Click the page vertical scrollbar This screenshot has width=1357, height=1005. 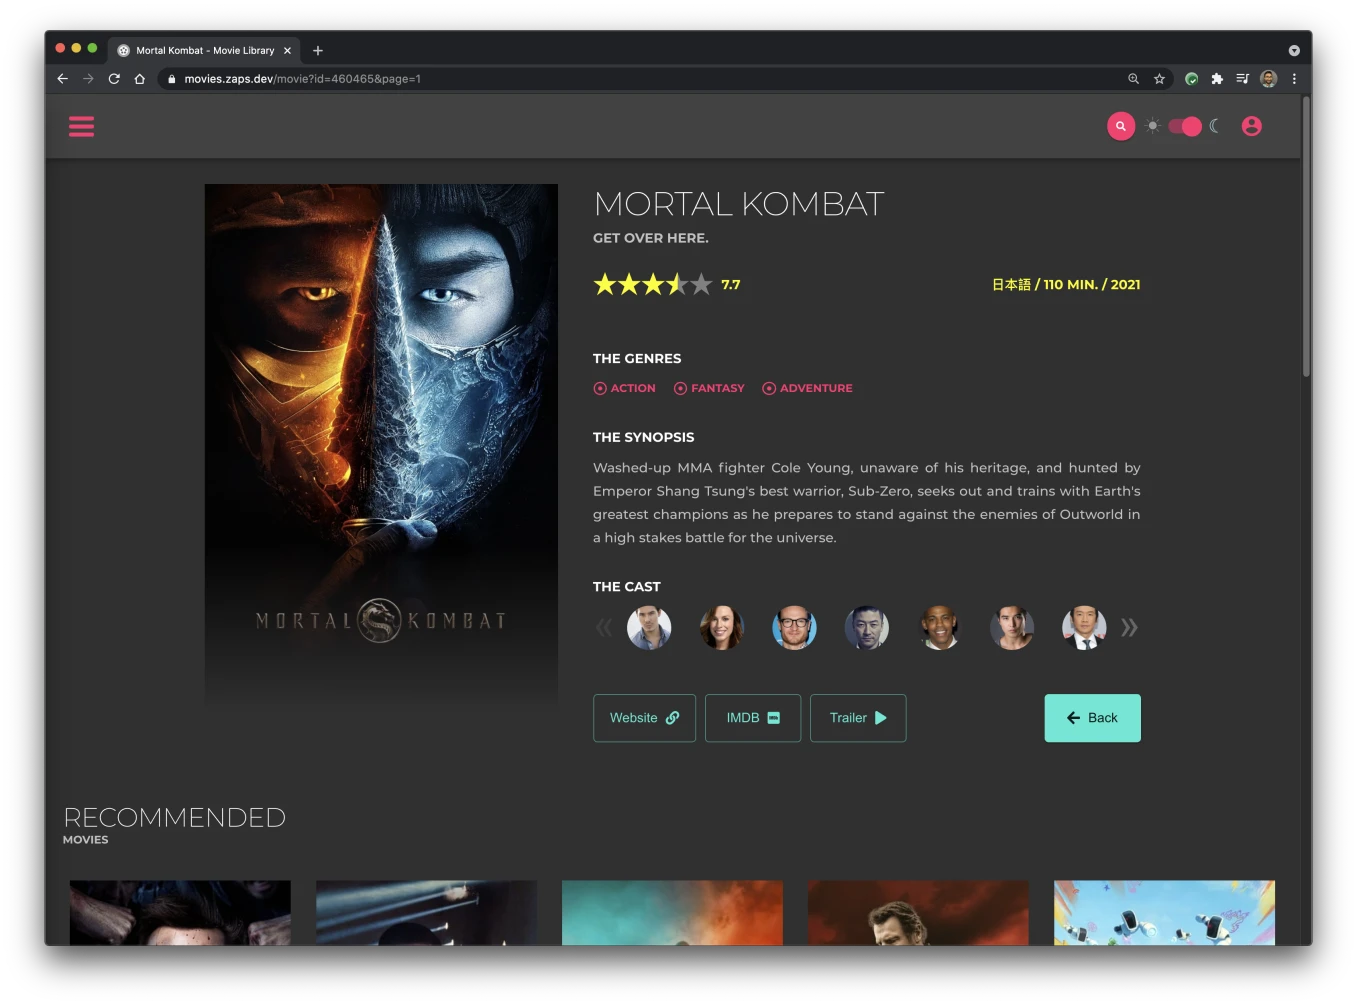(x=1306, y=237)
